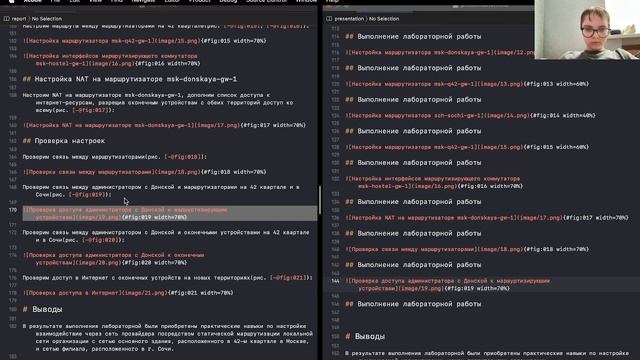Open the Window menu in menu bar

tap(306, 1)
